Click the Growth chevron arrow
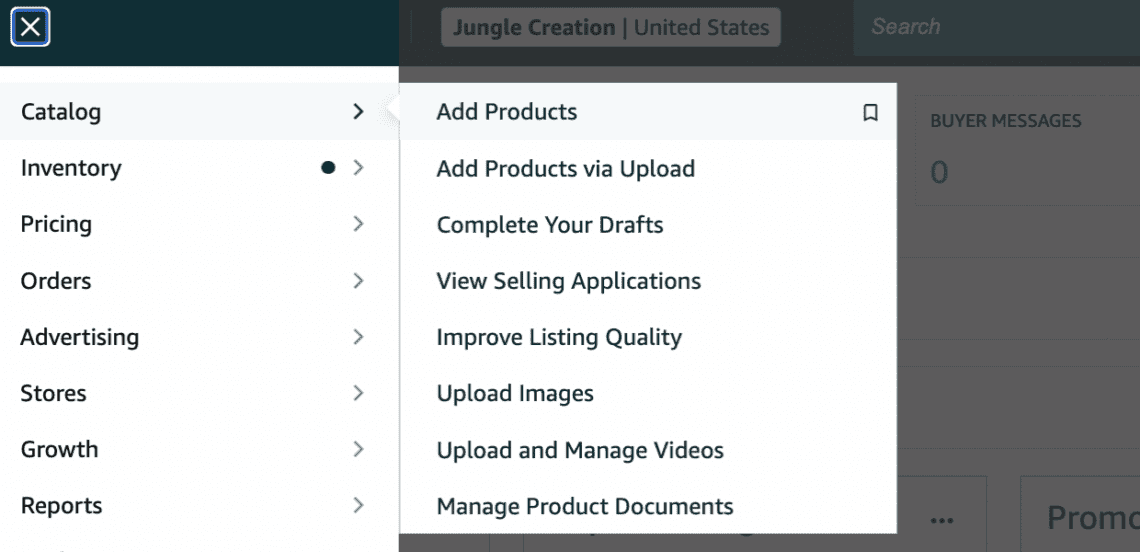Image resolution: width=1140 pixels, height=552 pixels. [358, 449]
